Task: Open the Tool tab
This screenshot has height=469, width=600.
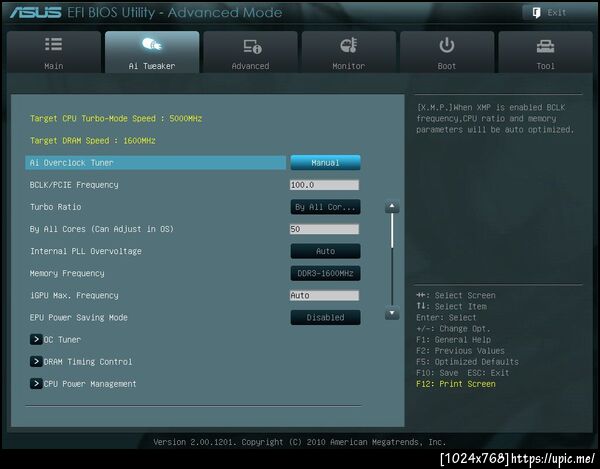Action: [x=545, y=52]
